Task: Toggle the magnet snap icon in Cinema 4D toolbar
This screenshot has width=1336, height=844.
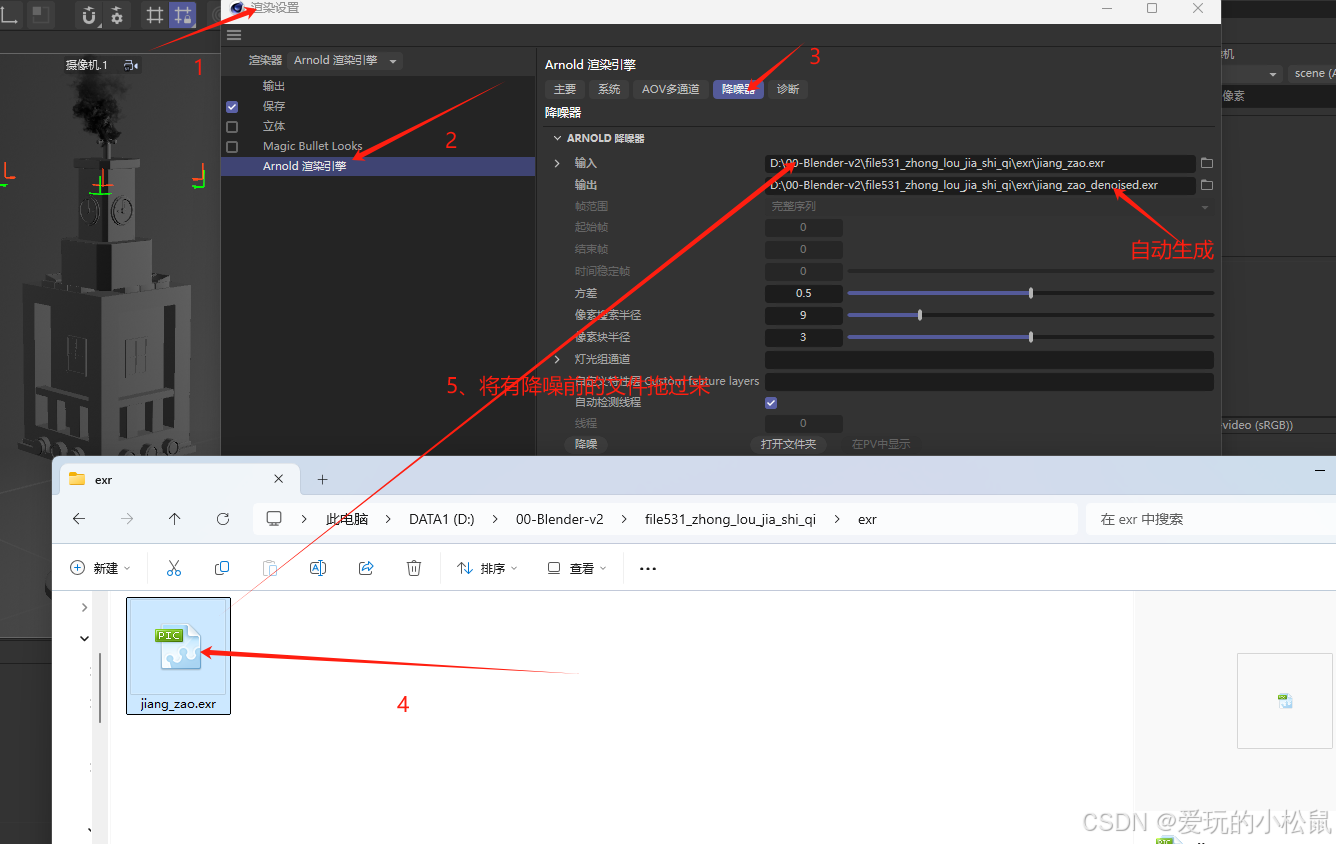Action: pyautogui.click(x=89, y=15)
